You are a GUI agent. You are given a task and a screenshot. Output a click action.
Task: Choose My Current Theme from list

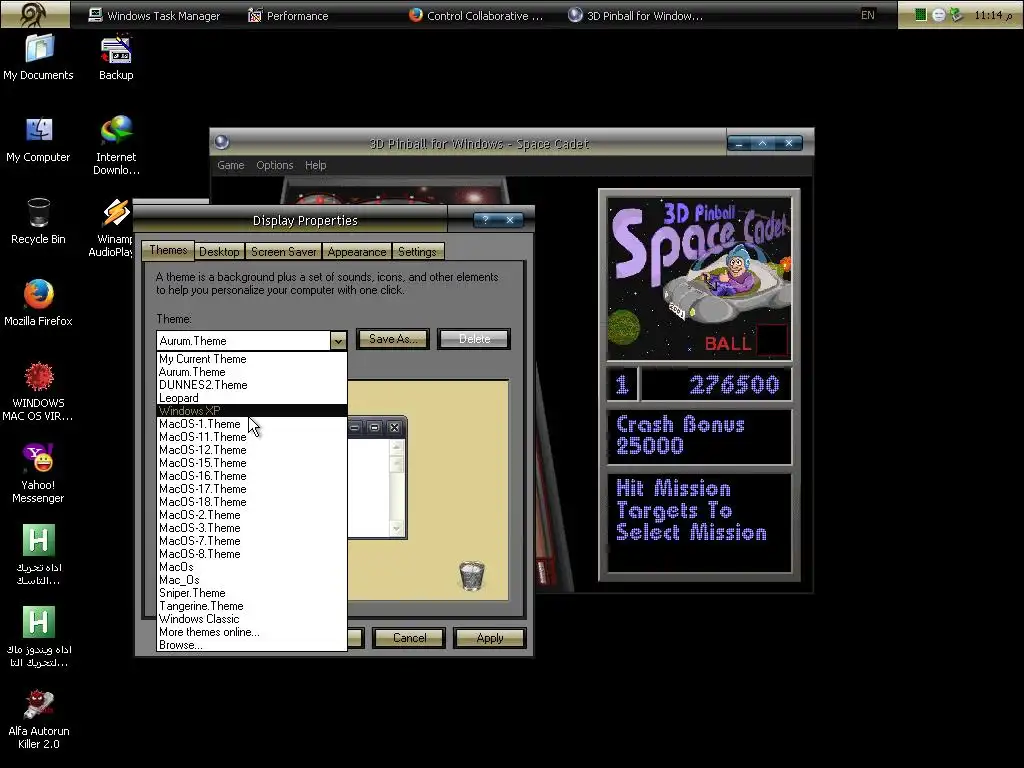pos(252,359)
